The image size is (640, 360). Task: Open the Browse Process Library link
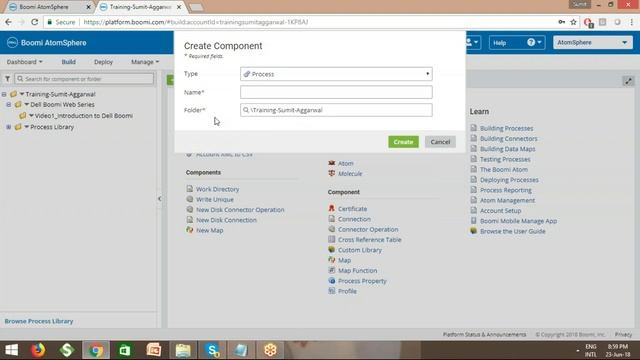pyautogui.click(x=39, y=321)
